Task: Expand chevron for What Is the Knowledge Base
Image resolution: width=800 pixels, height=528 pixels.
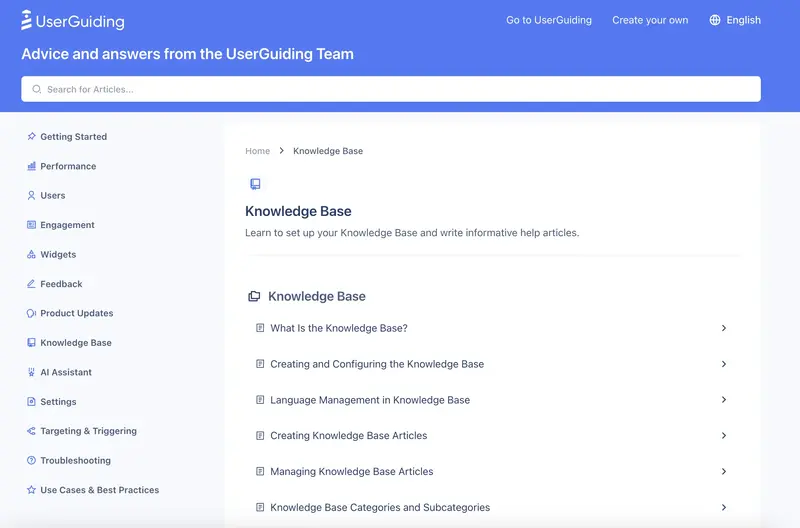Action: 723,328
